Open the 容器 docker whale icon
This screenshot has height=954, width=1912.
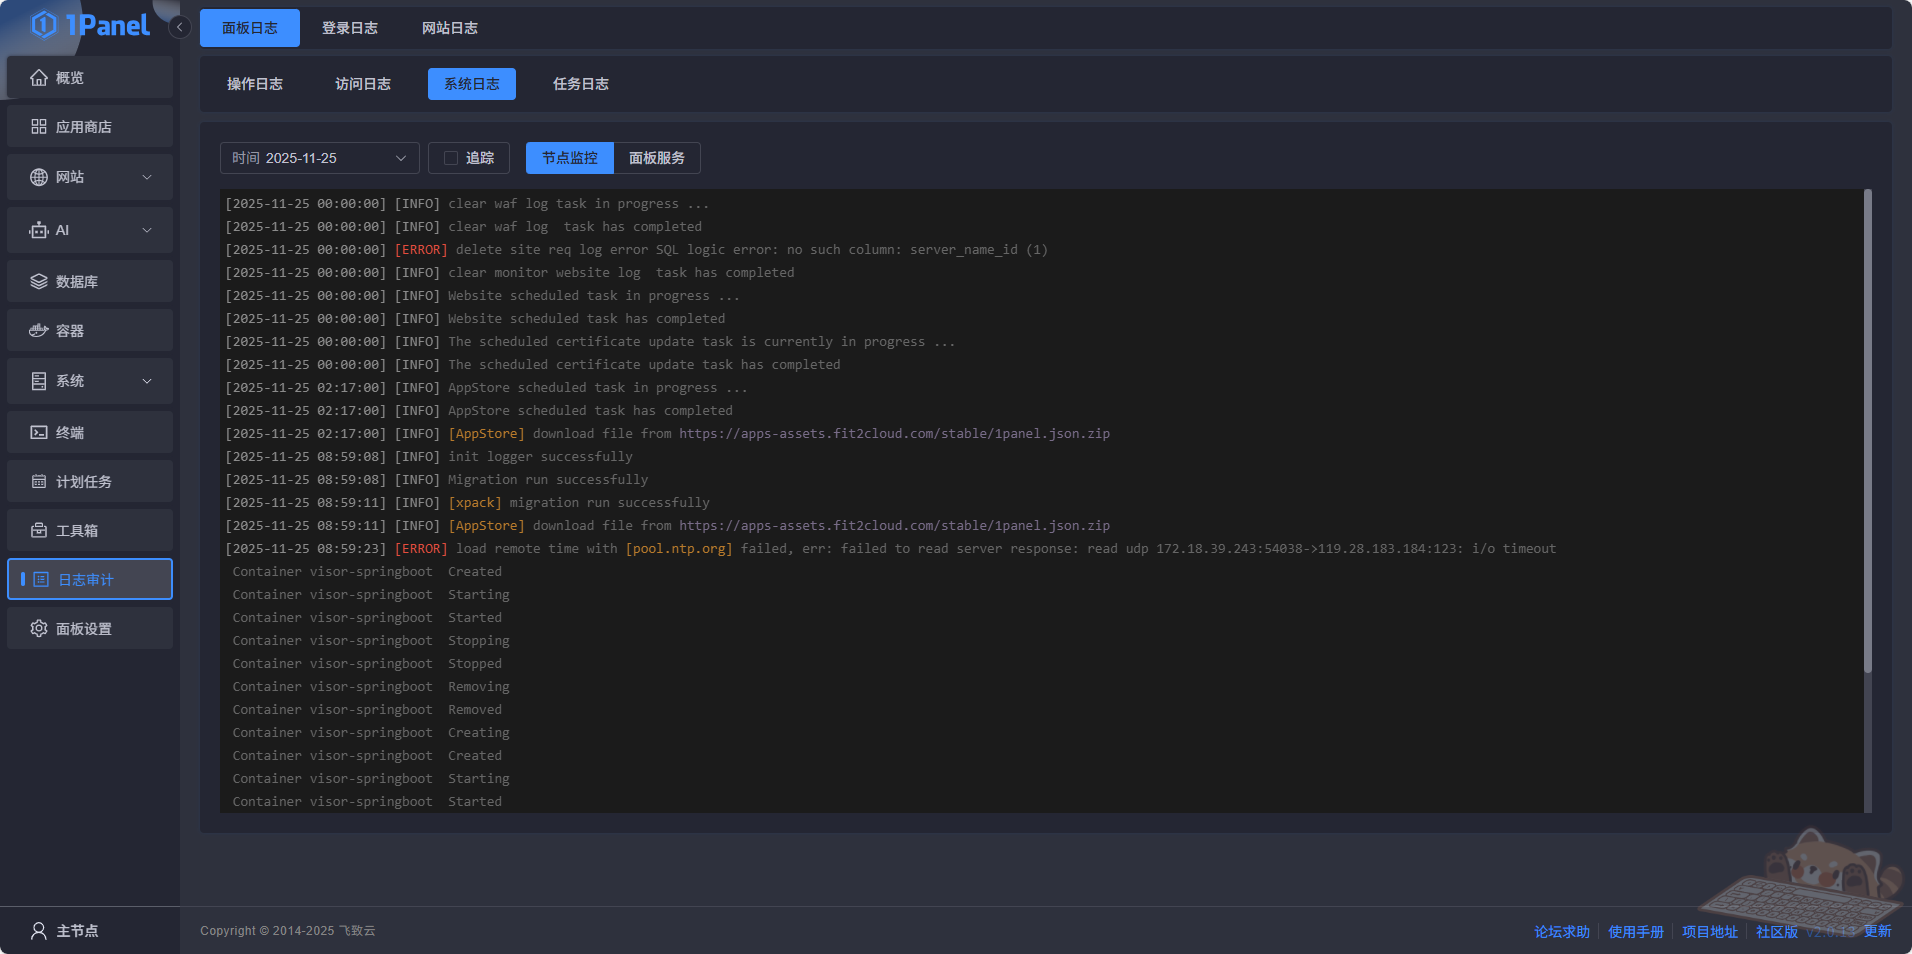coord(39,331)
